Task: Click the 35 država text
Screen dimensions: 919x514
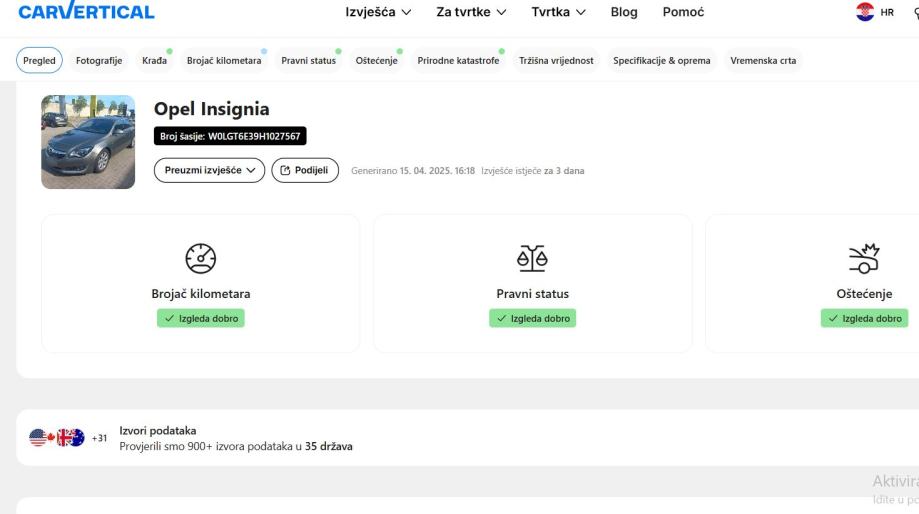Action: point(328,446)
